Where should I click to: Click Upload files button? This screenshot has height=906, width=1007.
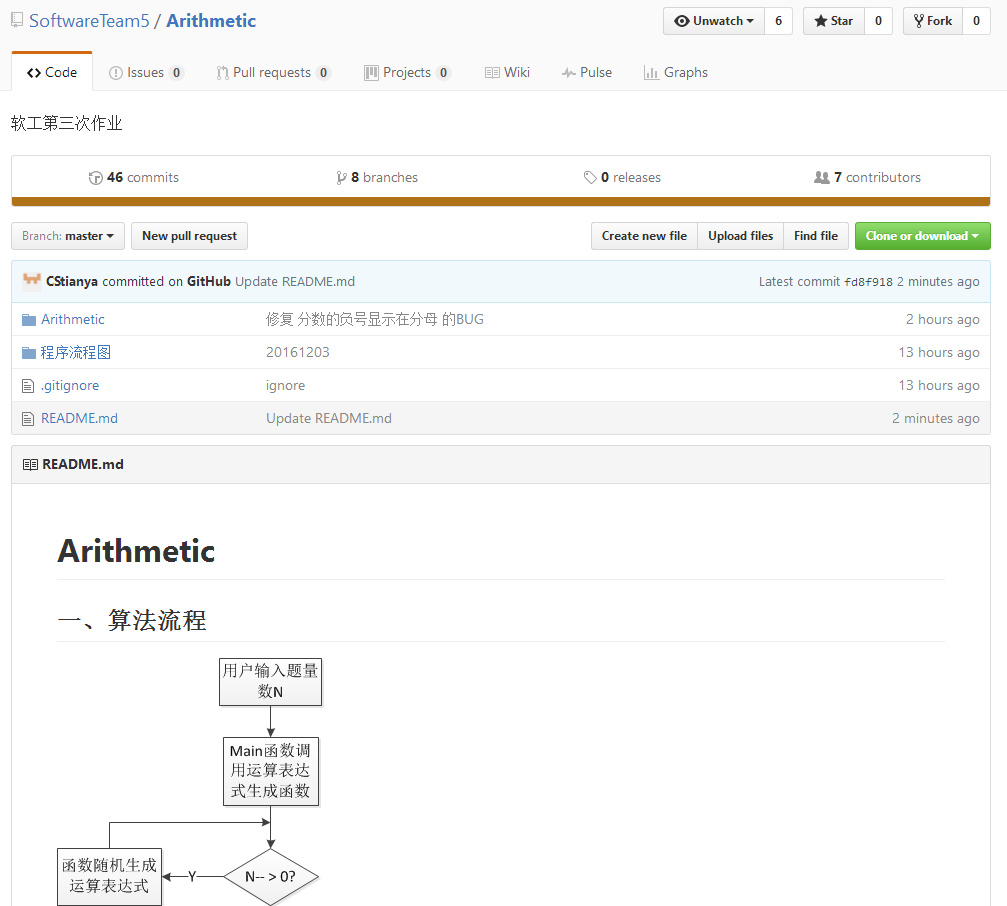[740, 236]
